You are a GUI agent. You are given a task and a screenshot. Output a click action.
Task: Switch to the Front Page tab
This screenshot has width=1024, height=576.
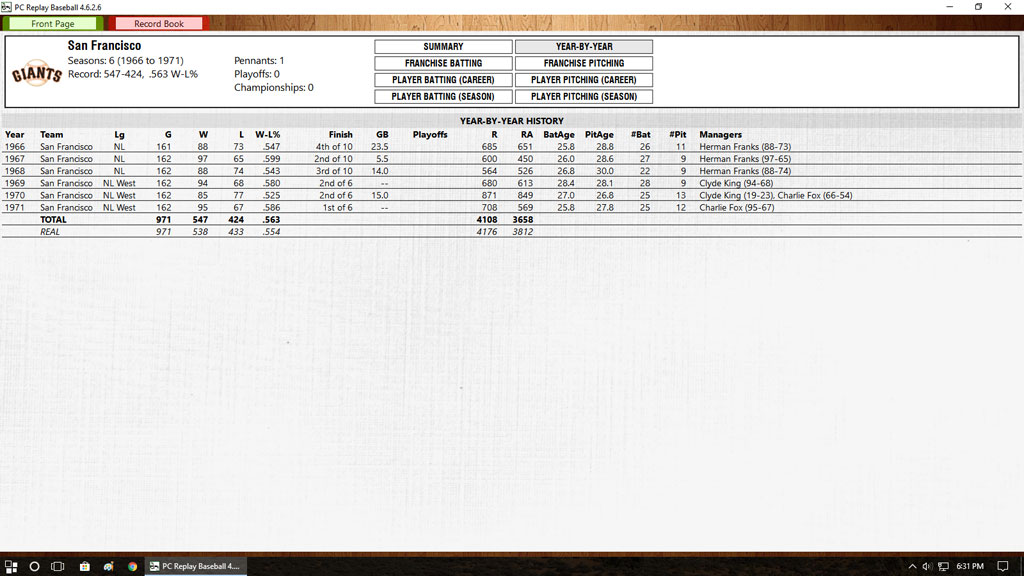pos(53,23)
